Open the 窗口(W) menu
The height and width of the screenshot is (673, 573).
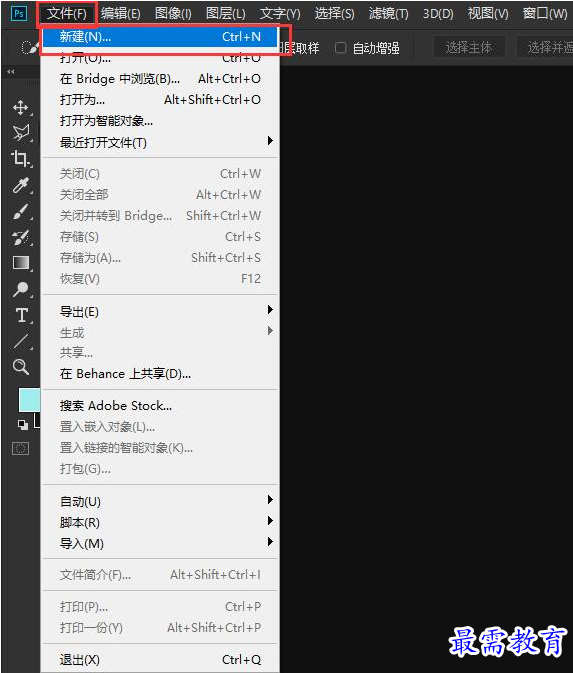point(545,14)
